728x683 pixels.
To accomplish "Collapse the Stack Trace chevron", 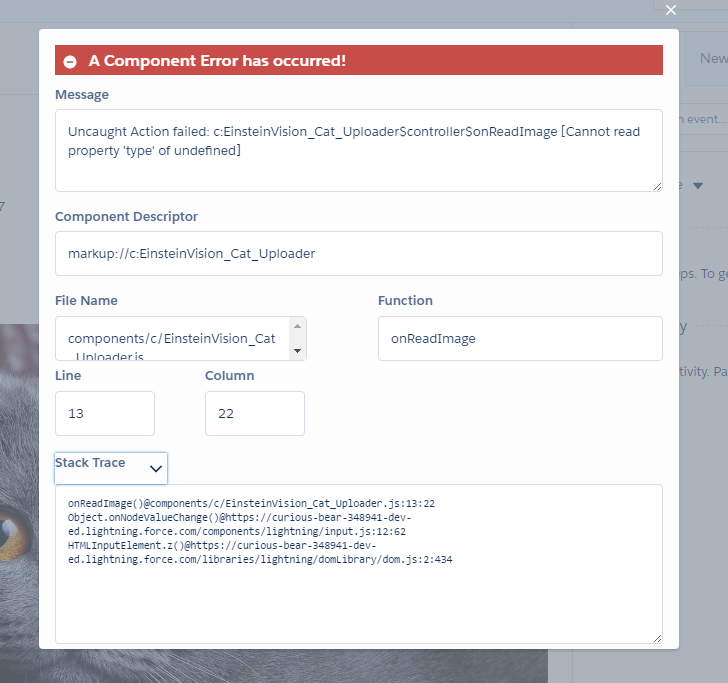I will [156, 467].
